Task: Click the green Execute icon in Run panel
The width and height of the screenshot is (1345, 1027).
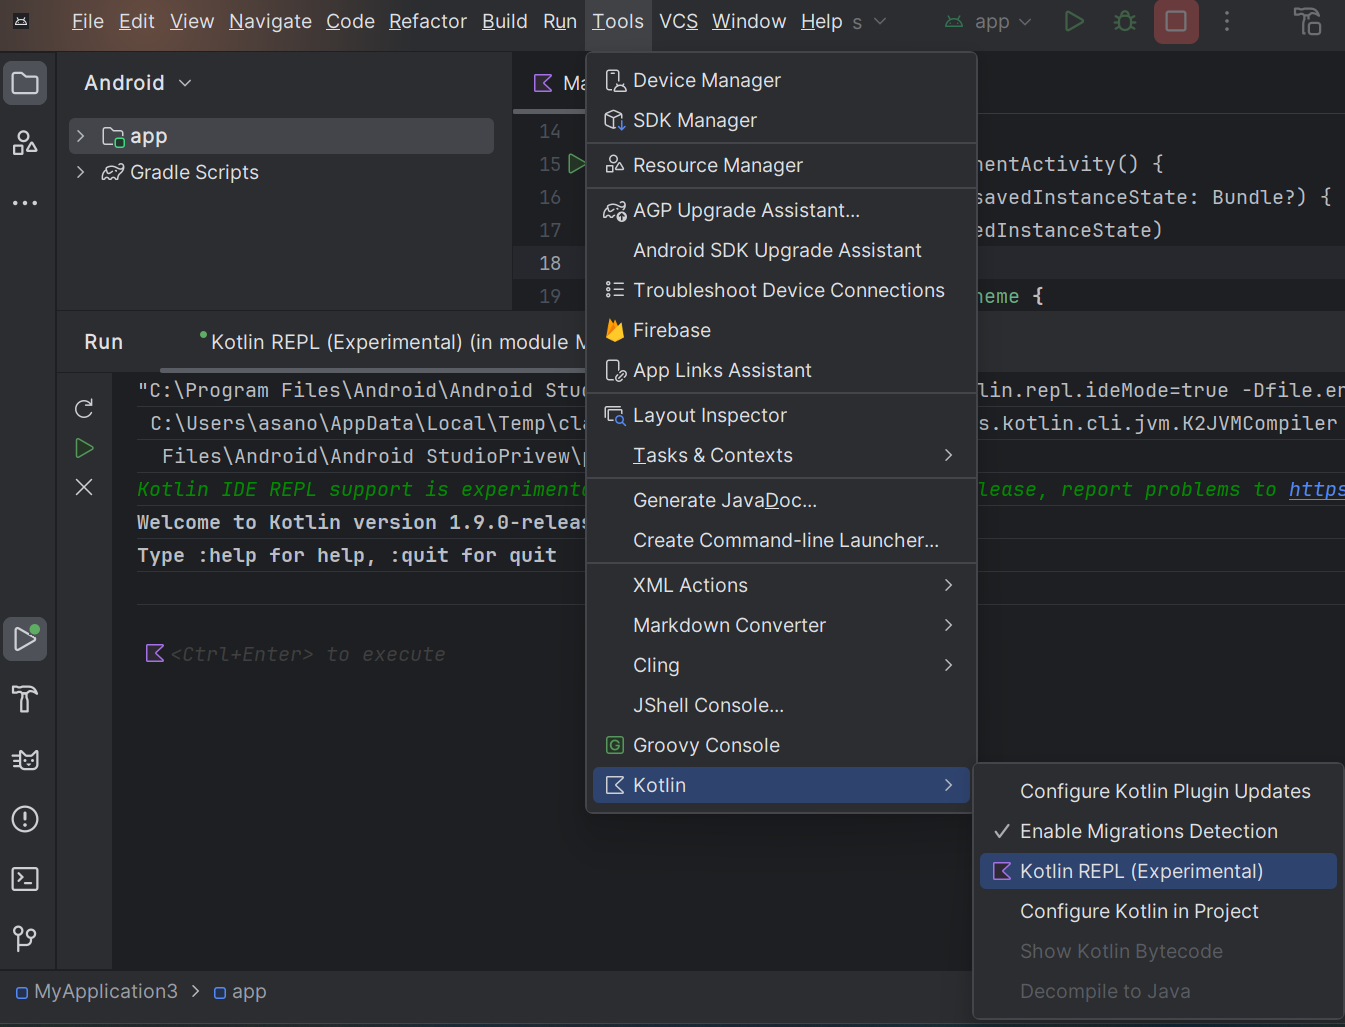Action: [x=84, y=448]
